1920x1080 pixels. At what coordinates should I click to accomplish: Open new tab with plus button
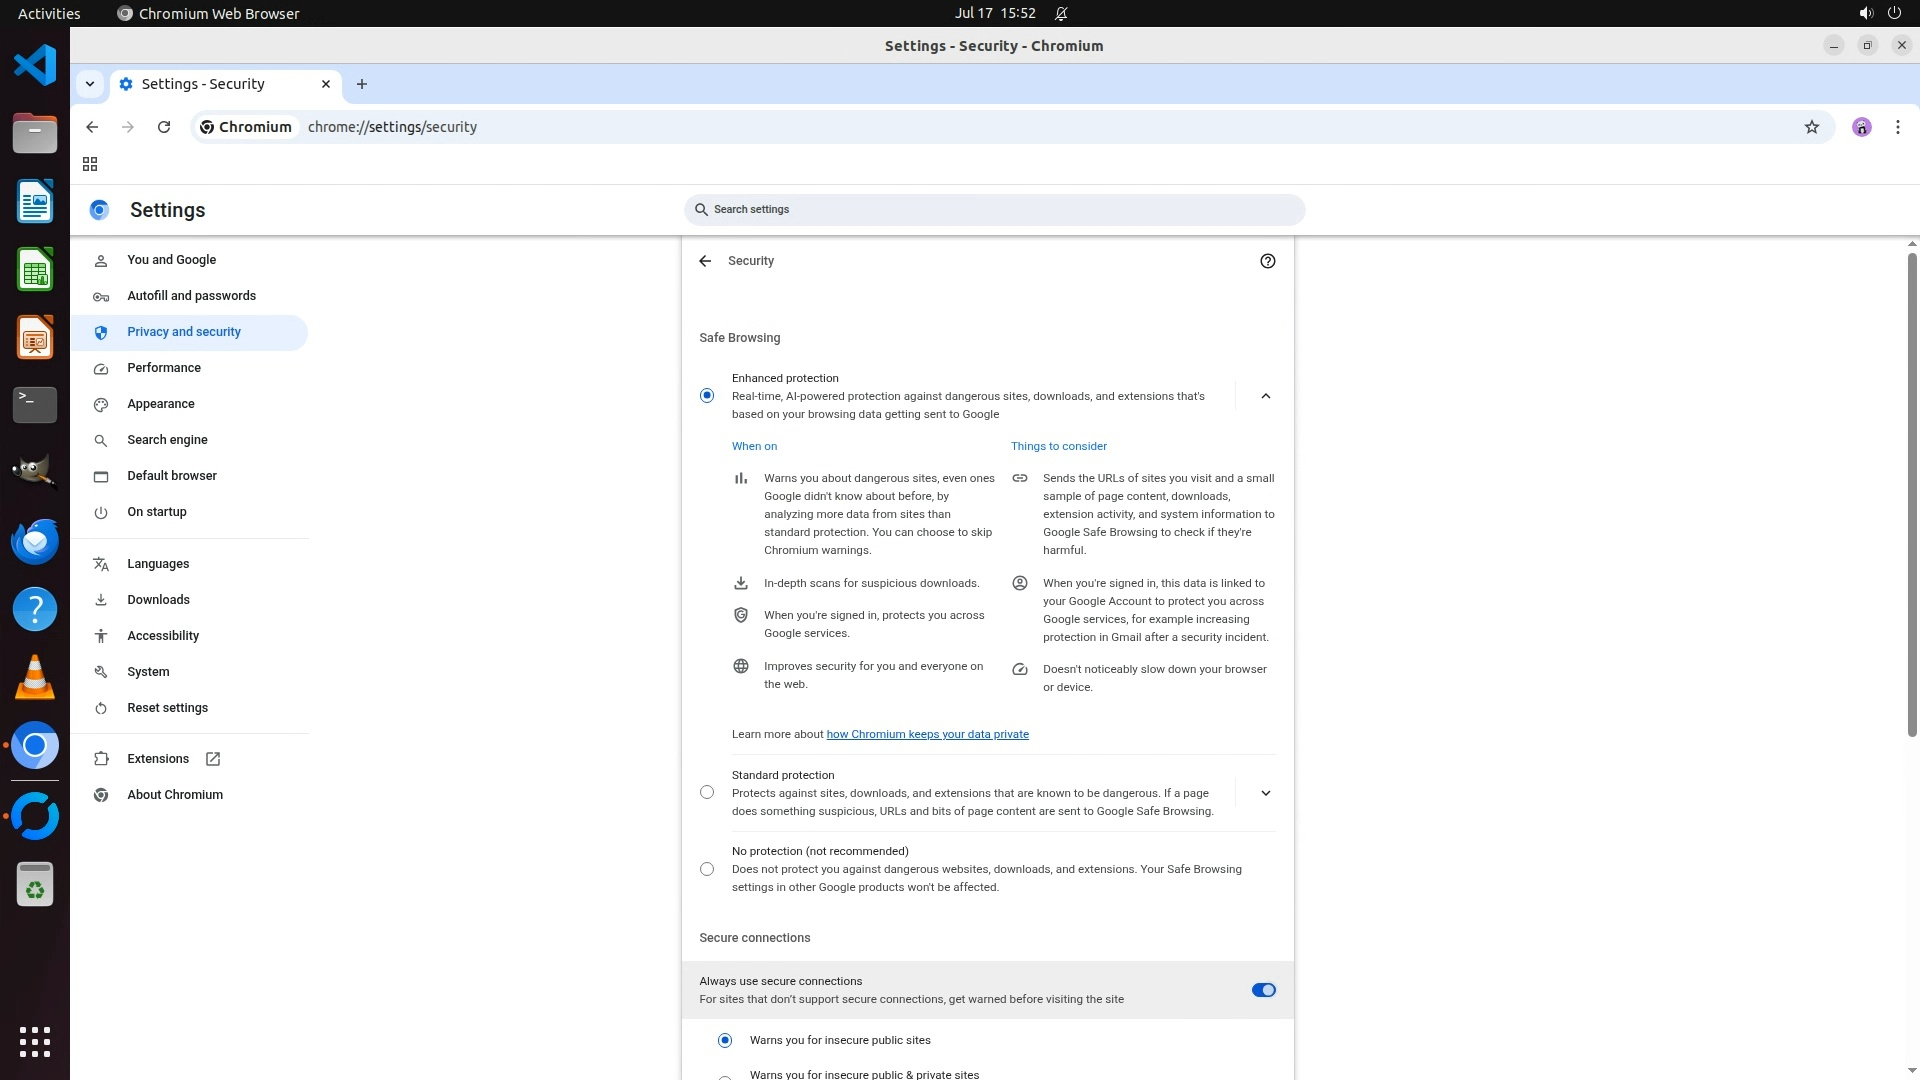pyautogui.click(x=362, y=84)
